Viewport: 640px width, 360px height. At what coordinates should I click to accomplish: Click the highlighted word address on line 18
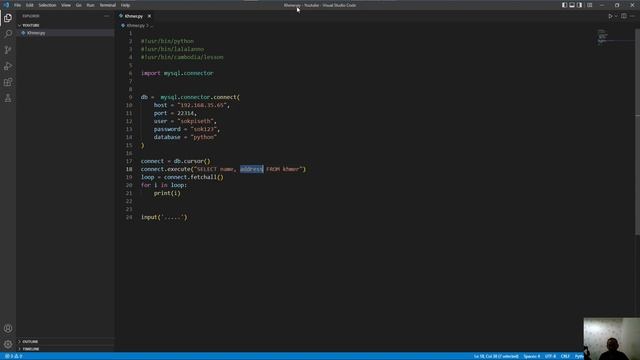pos(251,169)
